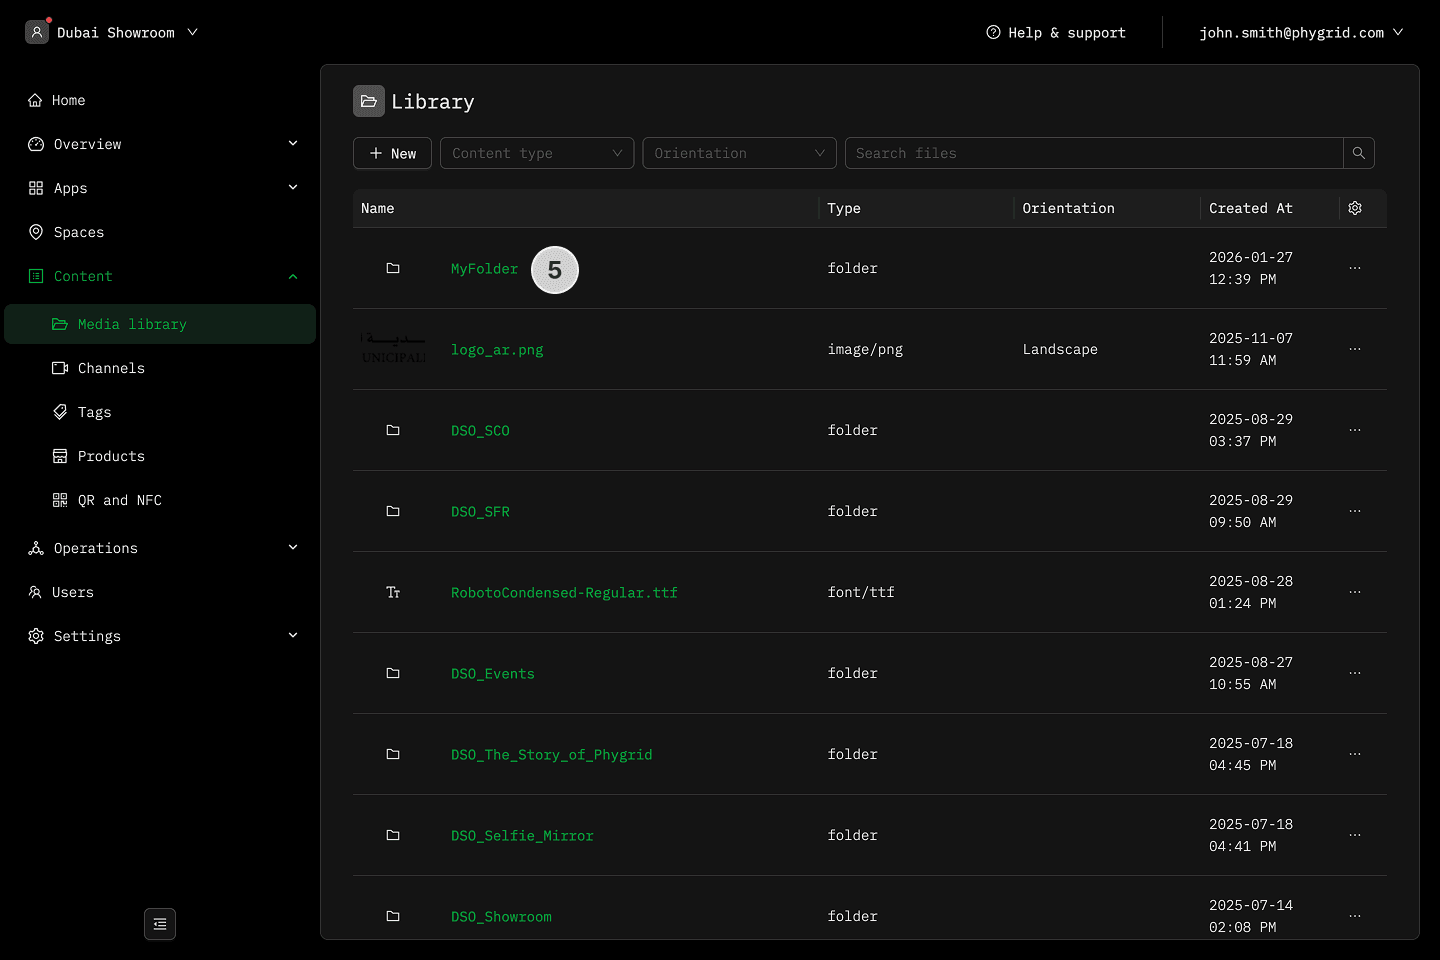
Task: Open row actions for logo_ar.png
Action: tap(1355, 349)
